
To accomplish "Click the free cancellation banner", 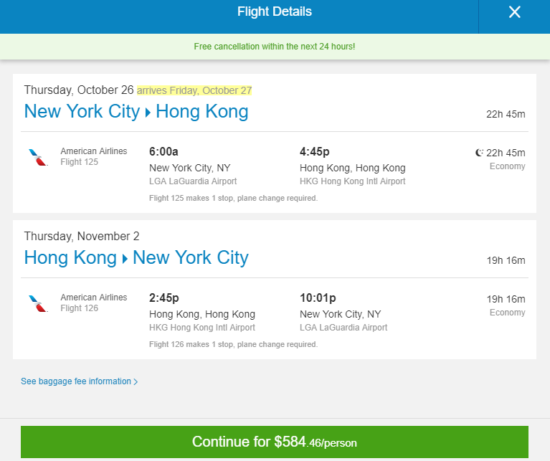I will pyautogui.click(x=275, y=47).
